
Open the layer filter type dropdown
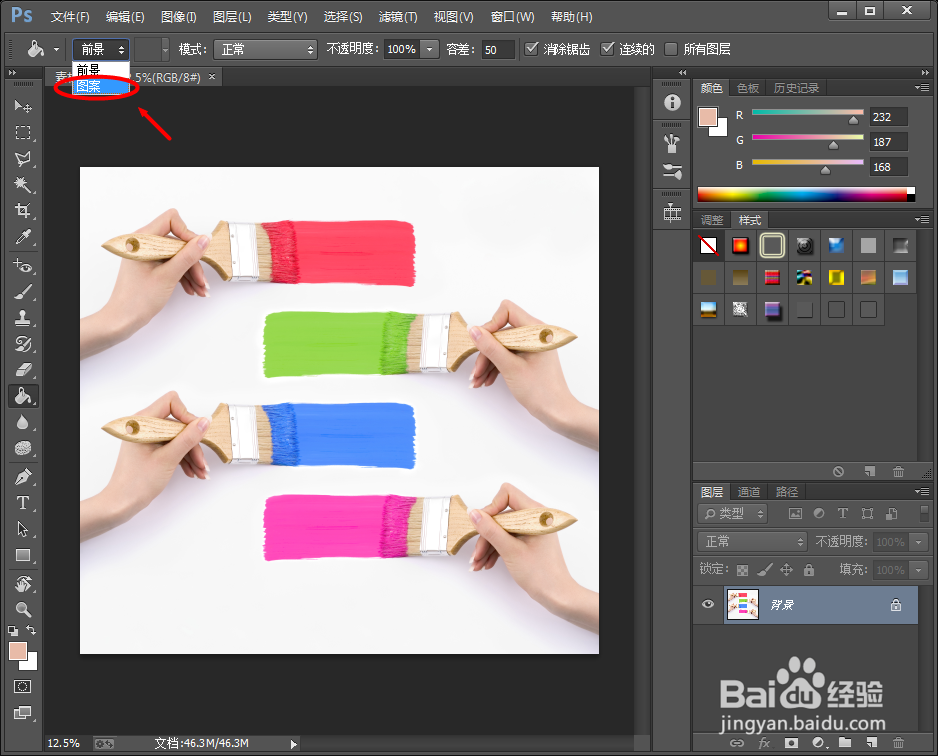coord(733,513)
